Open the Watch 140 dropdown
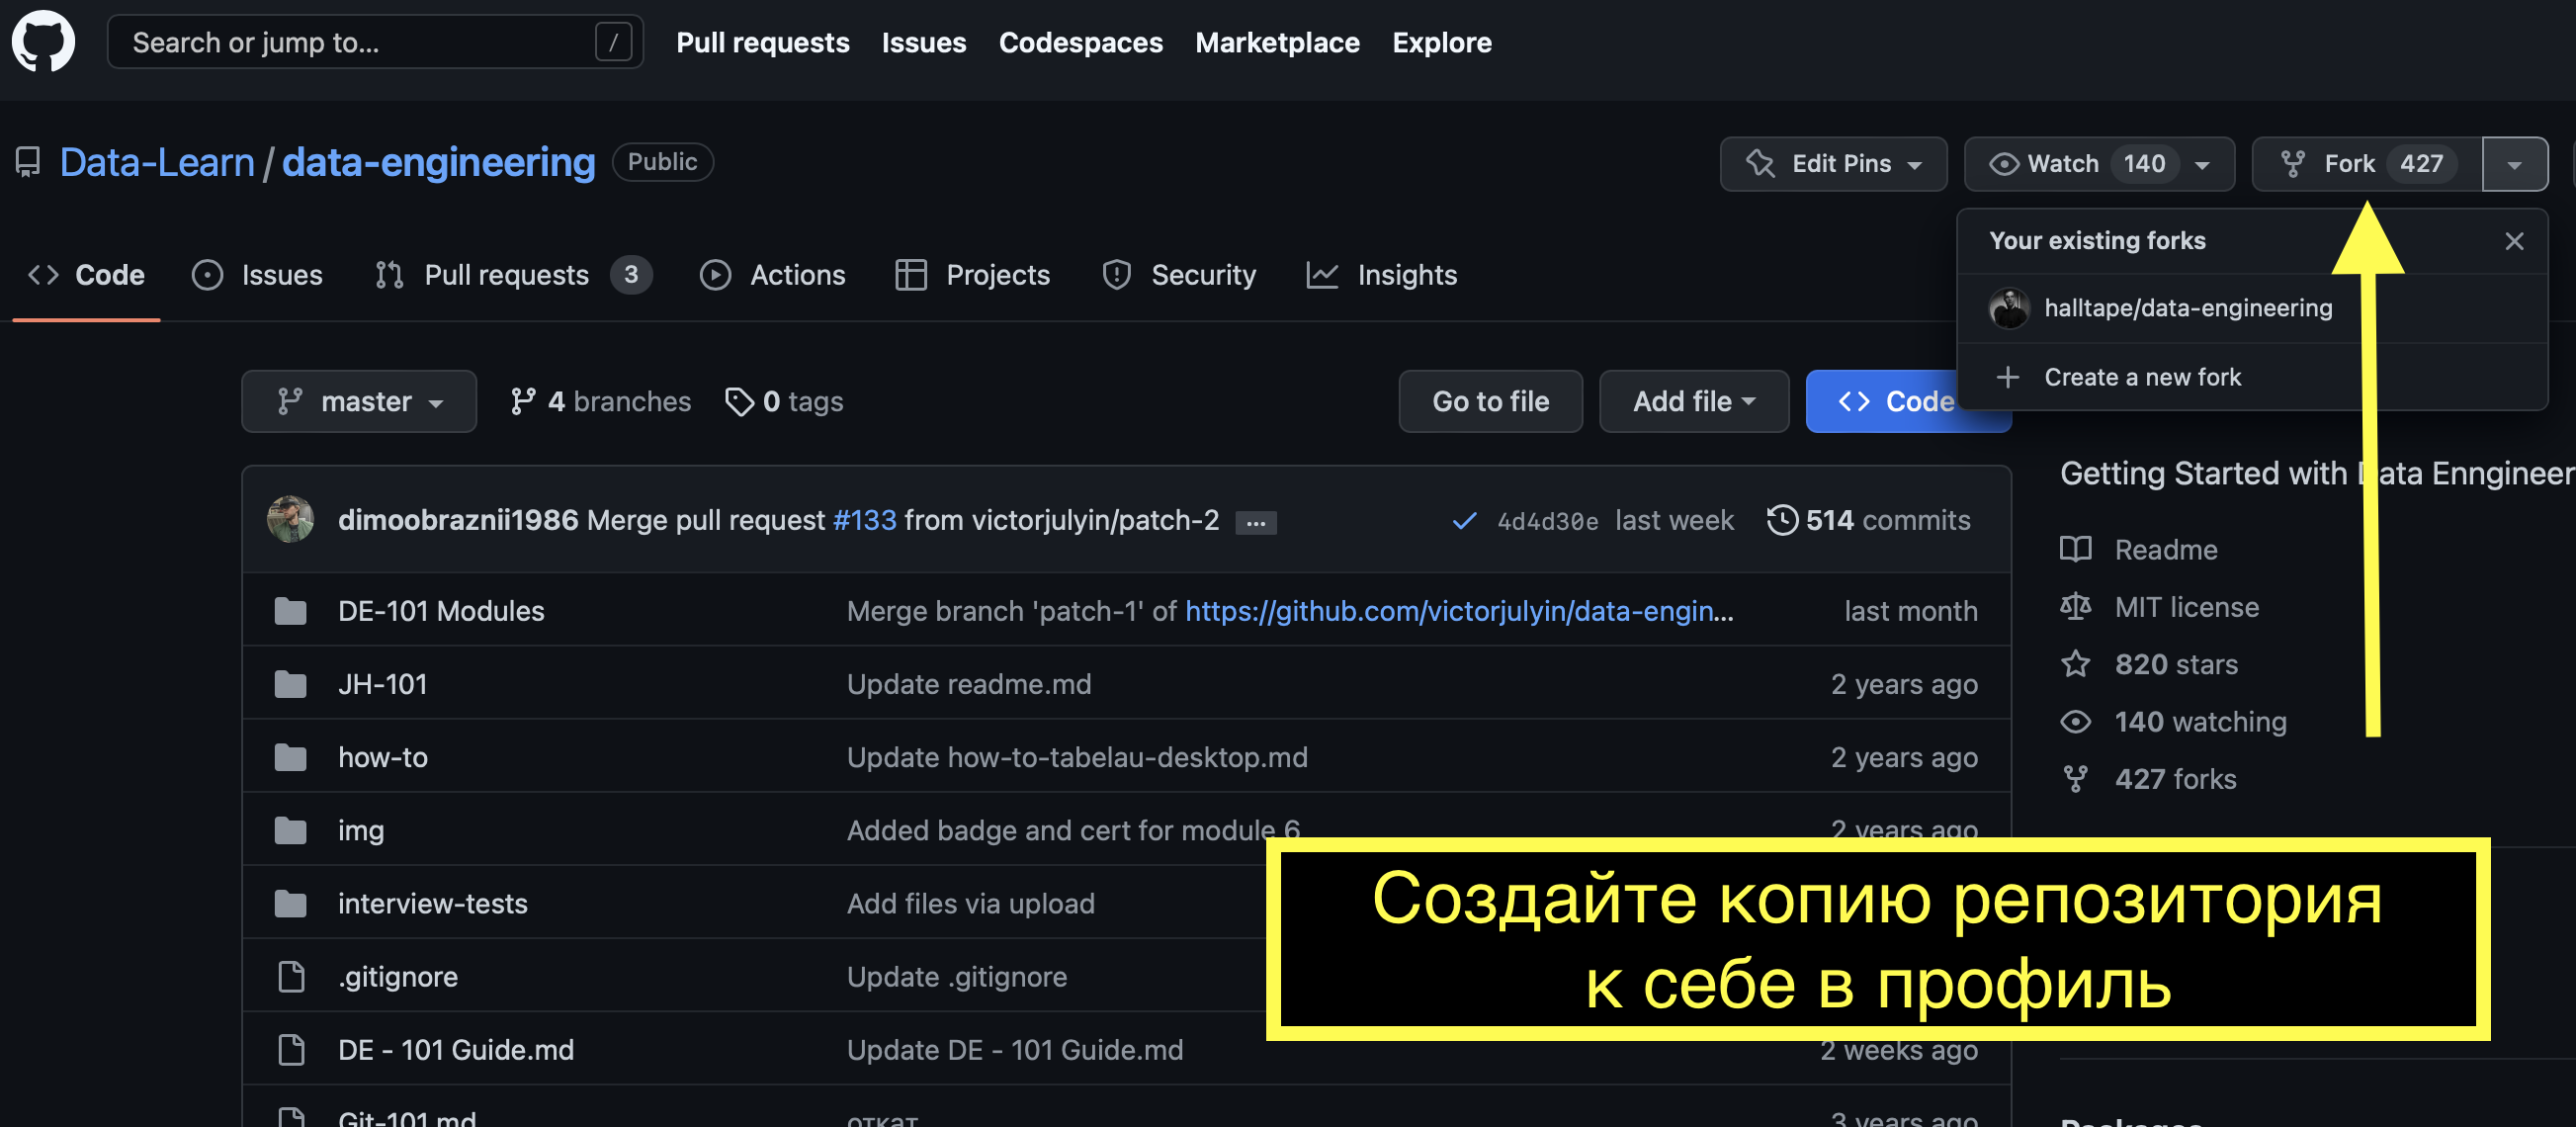The height and width of the screenshot is (1127, 2576). click(x=2099, y=164)
